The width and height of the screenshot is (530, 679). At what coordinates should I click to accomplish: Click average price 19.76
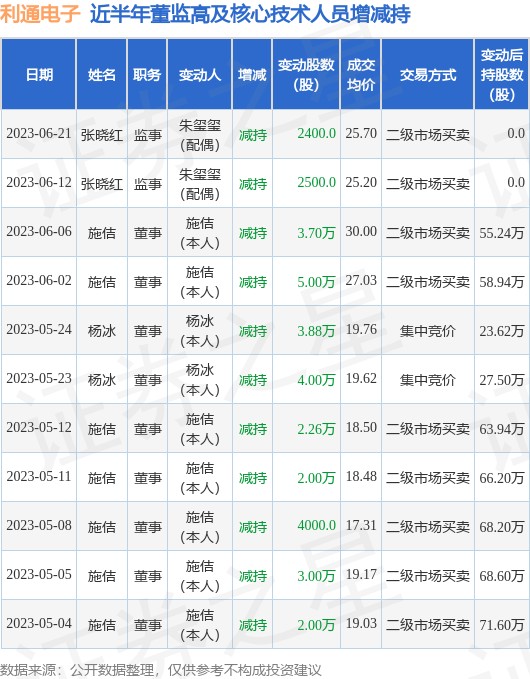pyautogui.click(x=361, y=330)
